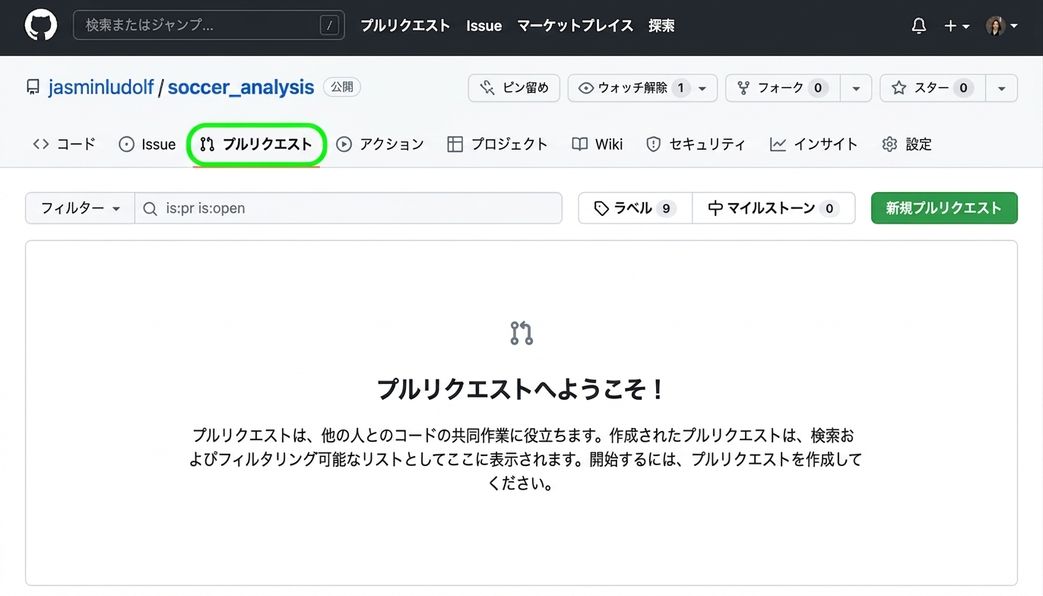
Task: Click the circle-dot icon of Issue tab
Action: click(x=126, y=144)
